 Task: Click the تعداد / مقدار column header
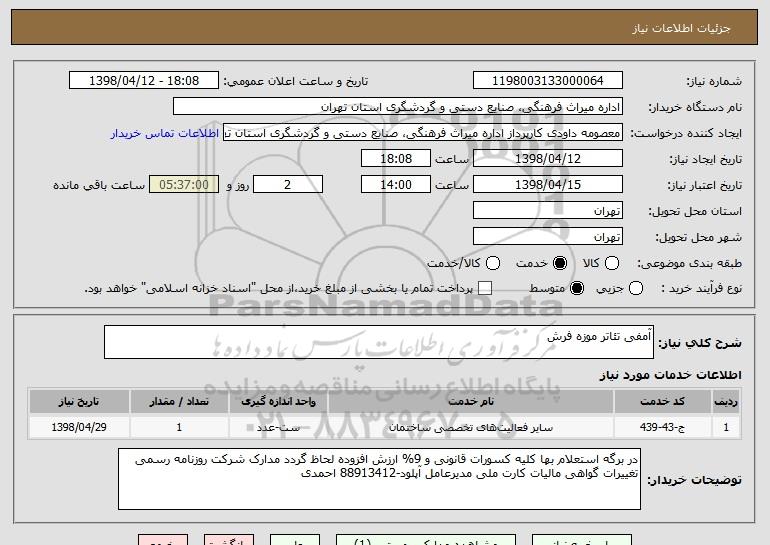point(179,402)
